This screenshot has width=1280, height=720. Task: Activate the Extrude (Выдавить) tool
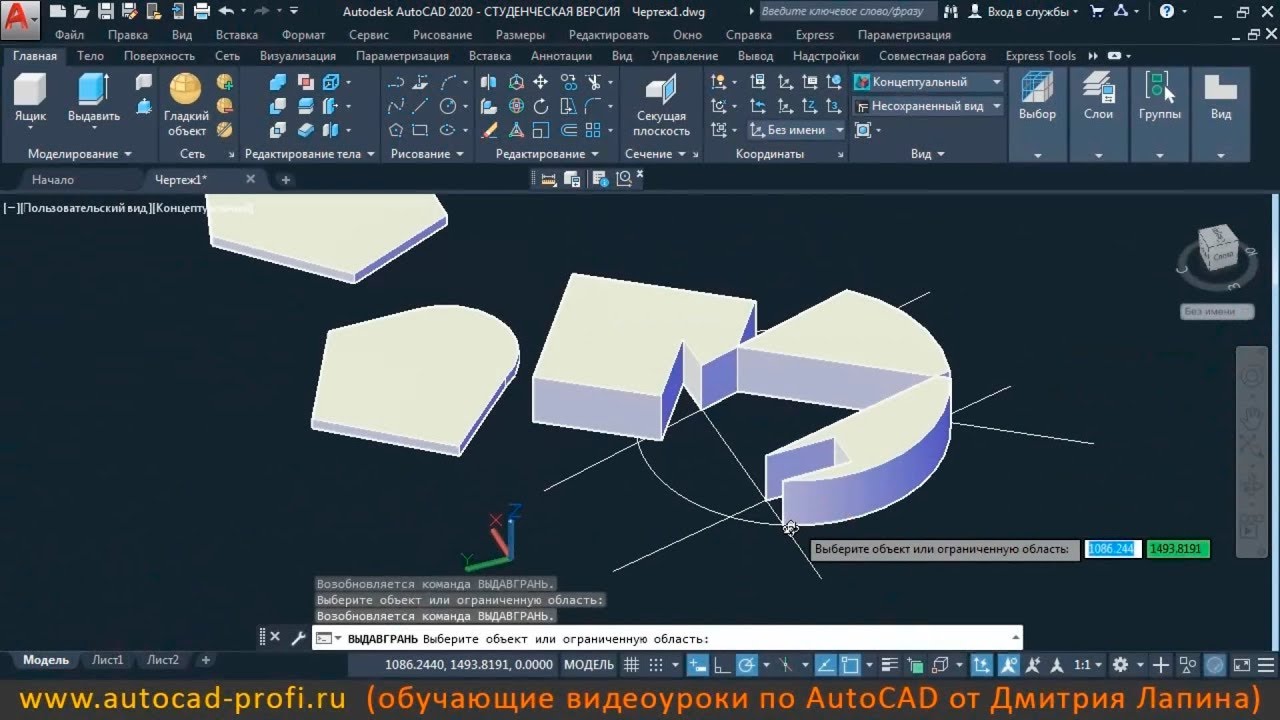coord(93,100)
